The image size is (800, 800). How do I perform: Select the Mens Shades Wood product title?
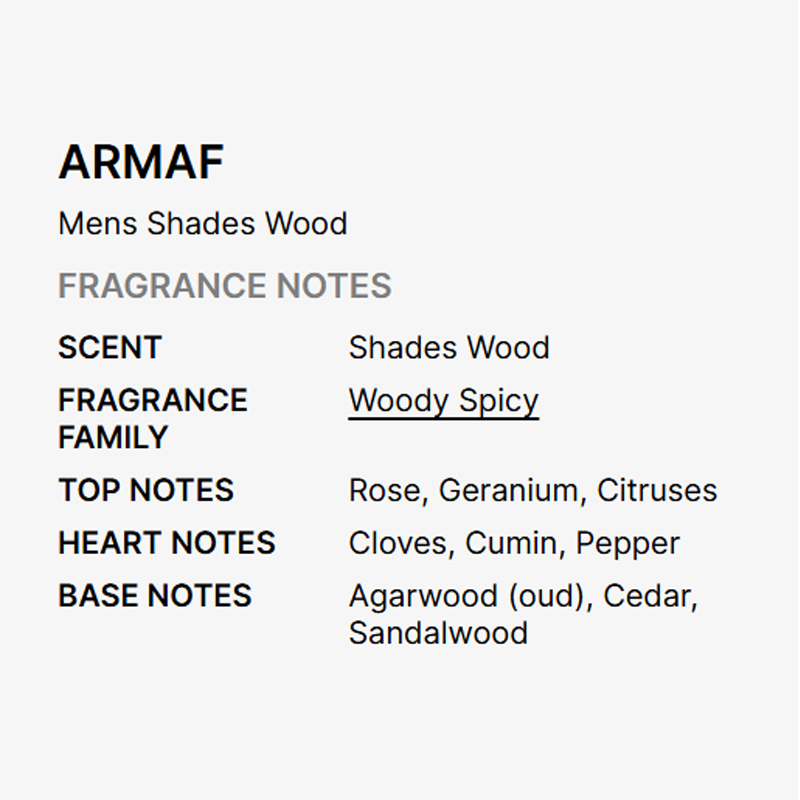point(203,223)
